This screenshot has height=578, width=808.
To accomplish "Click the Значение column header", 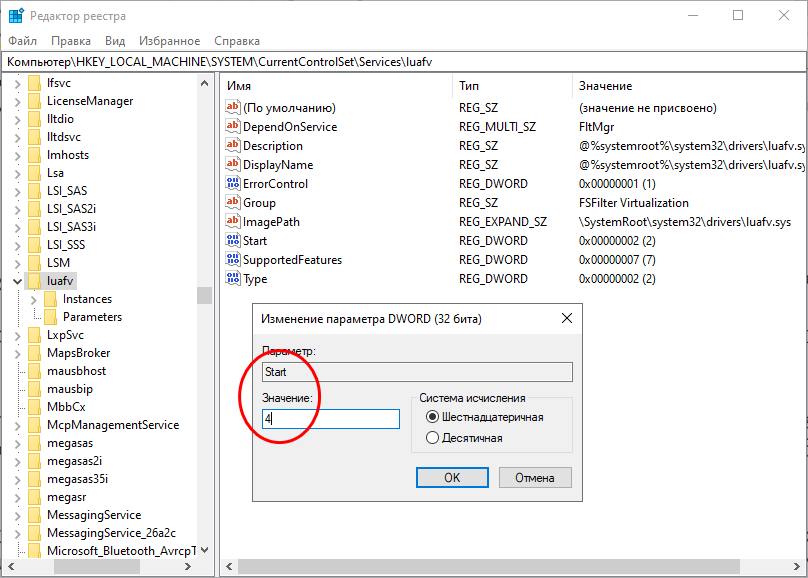I will 689,86.
